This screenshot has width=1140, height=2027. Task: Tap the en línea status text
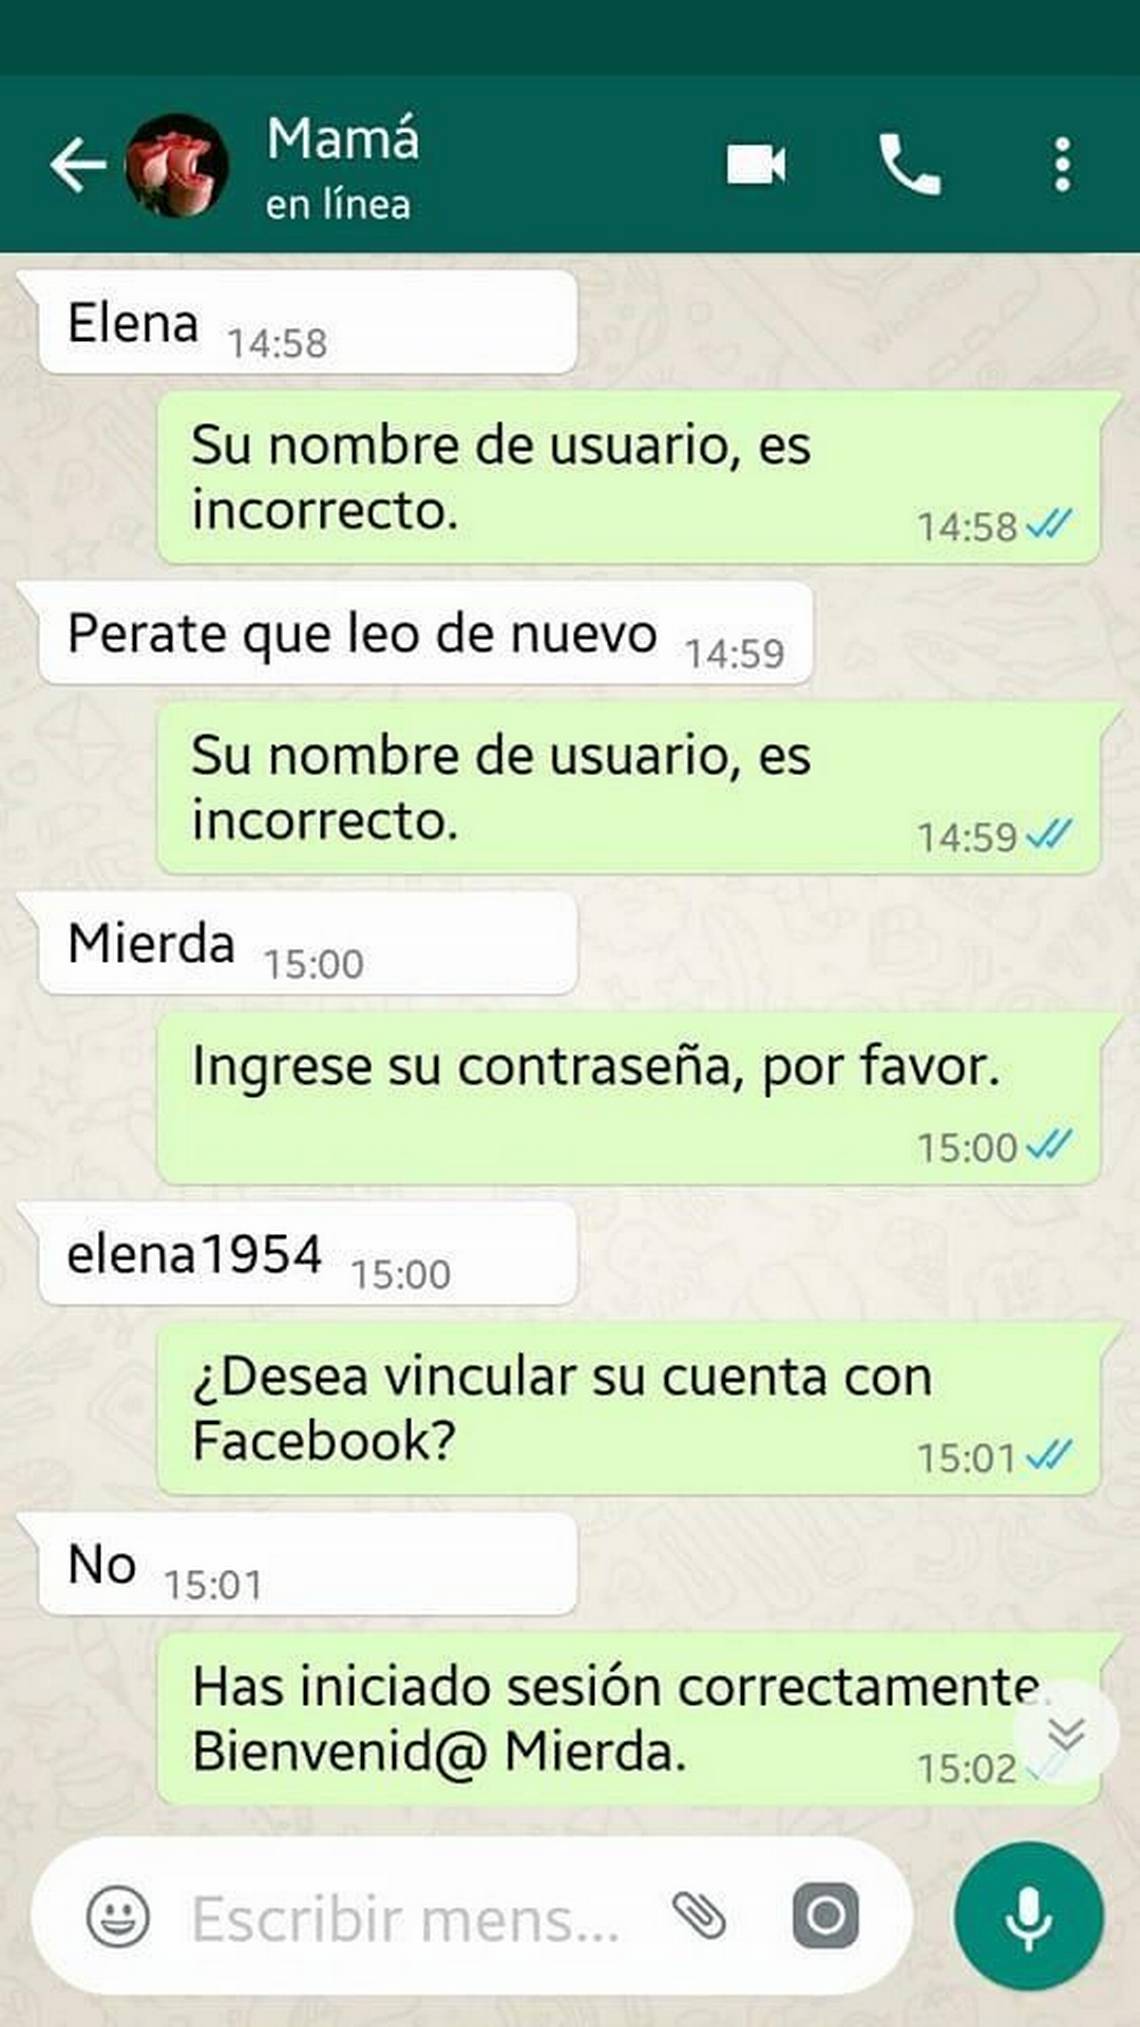tap(338, 205)
